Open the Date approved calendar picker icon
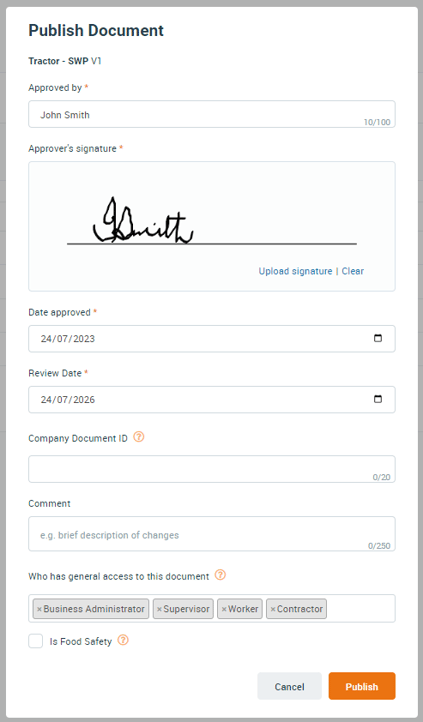Screen dimensions: 423x722 [377, 338]
